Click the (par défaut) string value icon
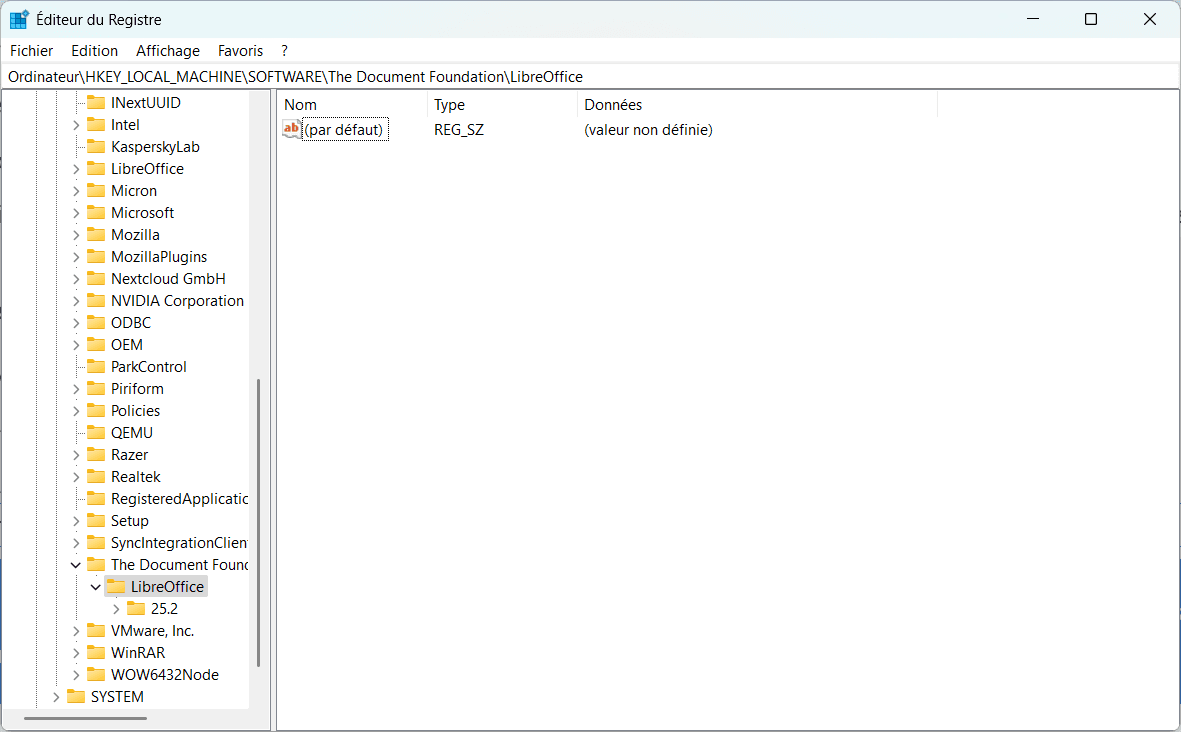The image size is (1181, 732). coord(291,130)
